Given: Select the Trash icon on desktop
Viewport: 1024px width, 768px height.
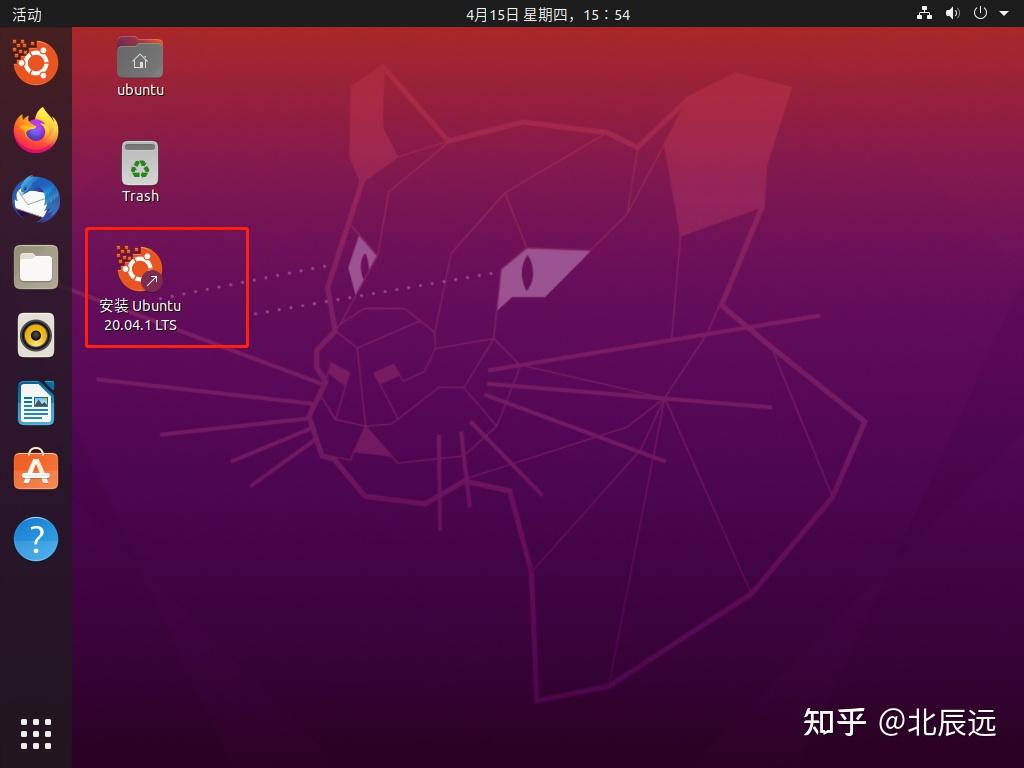Looking at the screenshot, I should coord(140,172).
